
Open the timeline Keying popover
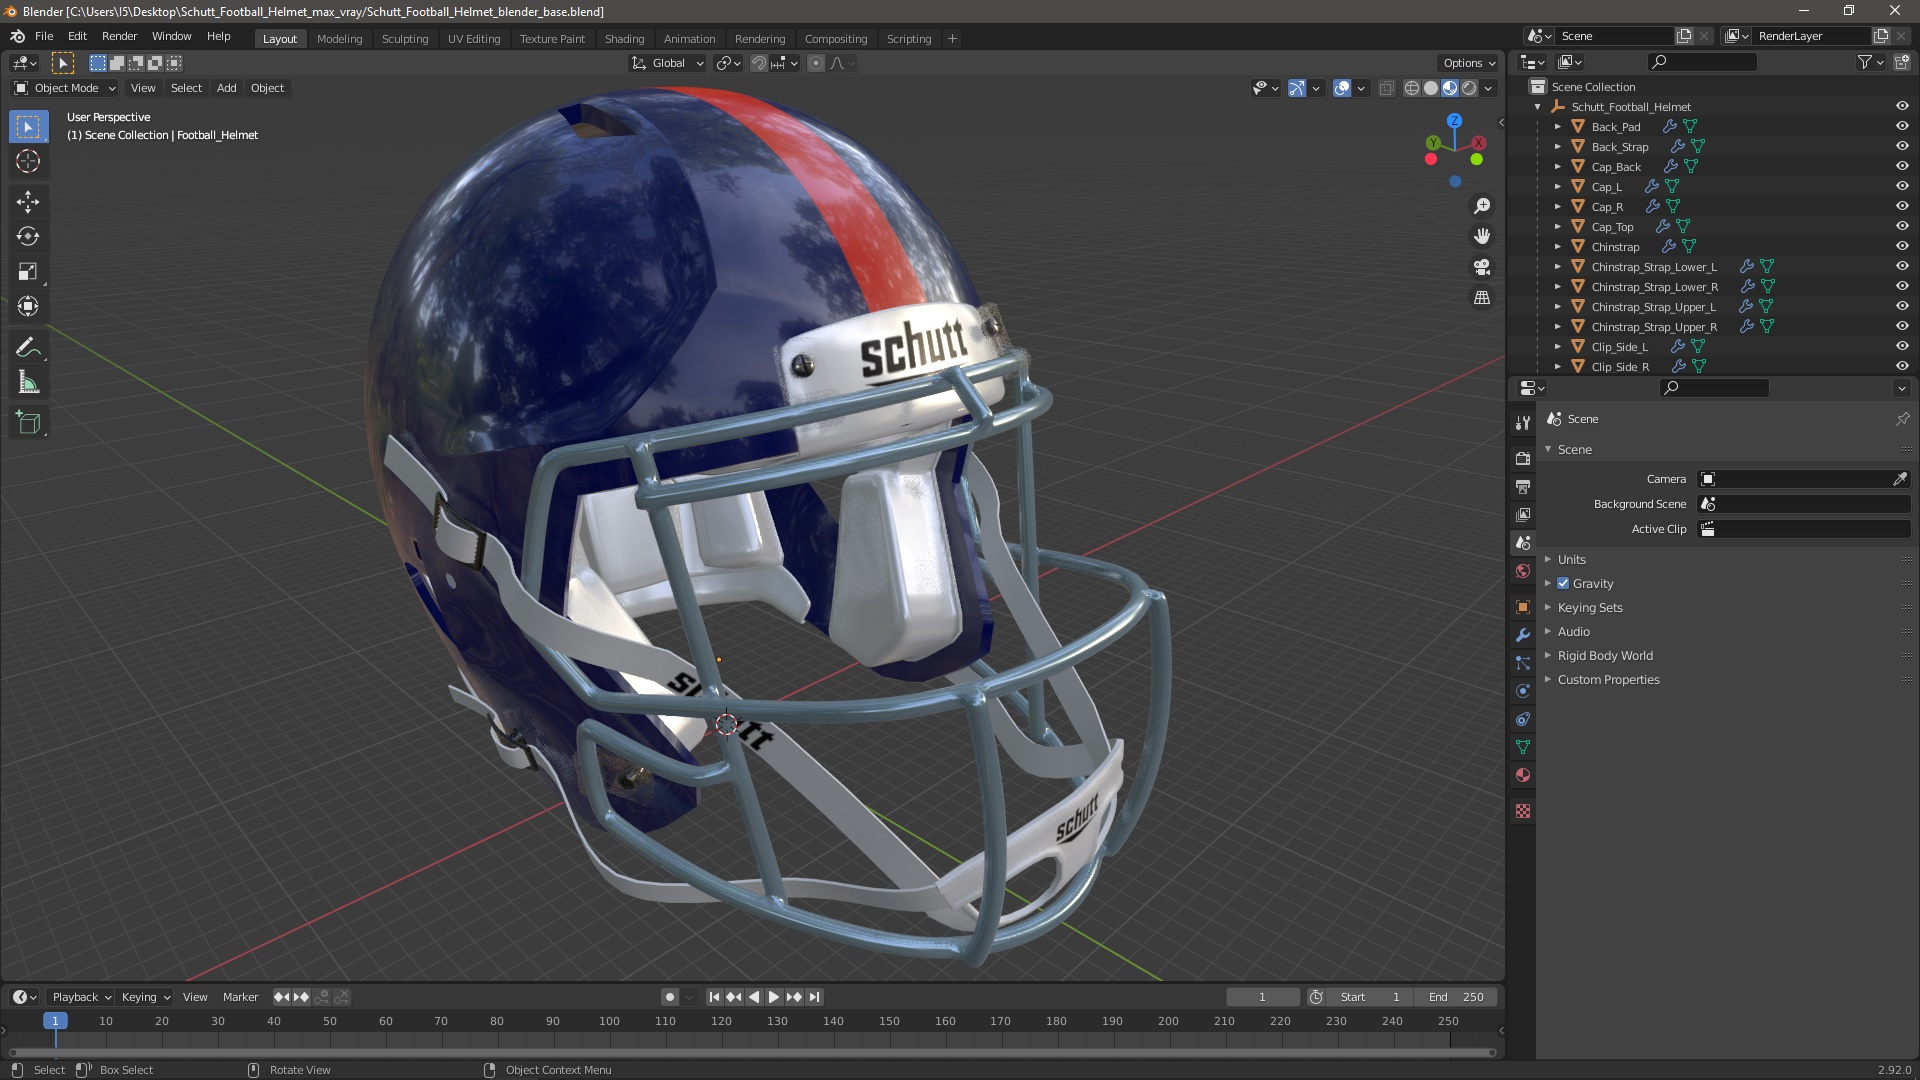coord(145,997)
